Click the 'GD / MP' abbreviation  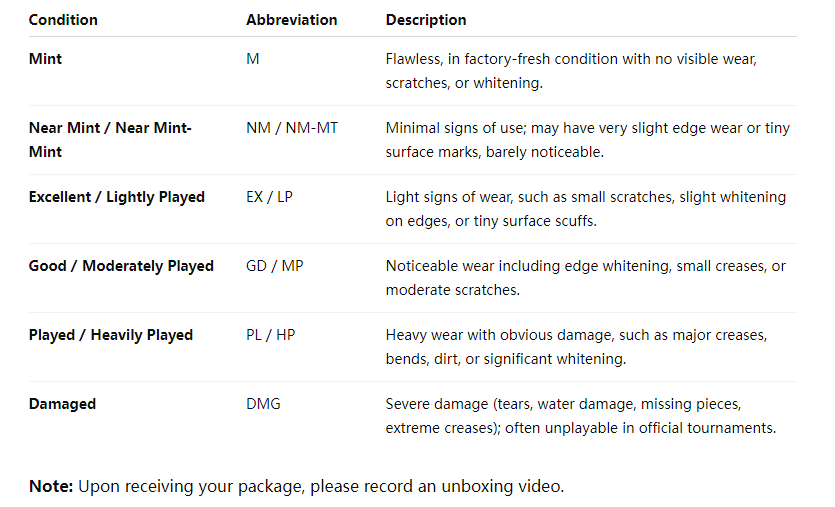click(x=274, y=266)
